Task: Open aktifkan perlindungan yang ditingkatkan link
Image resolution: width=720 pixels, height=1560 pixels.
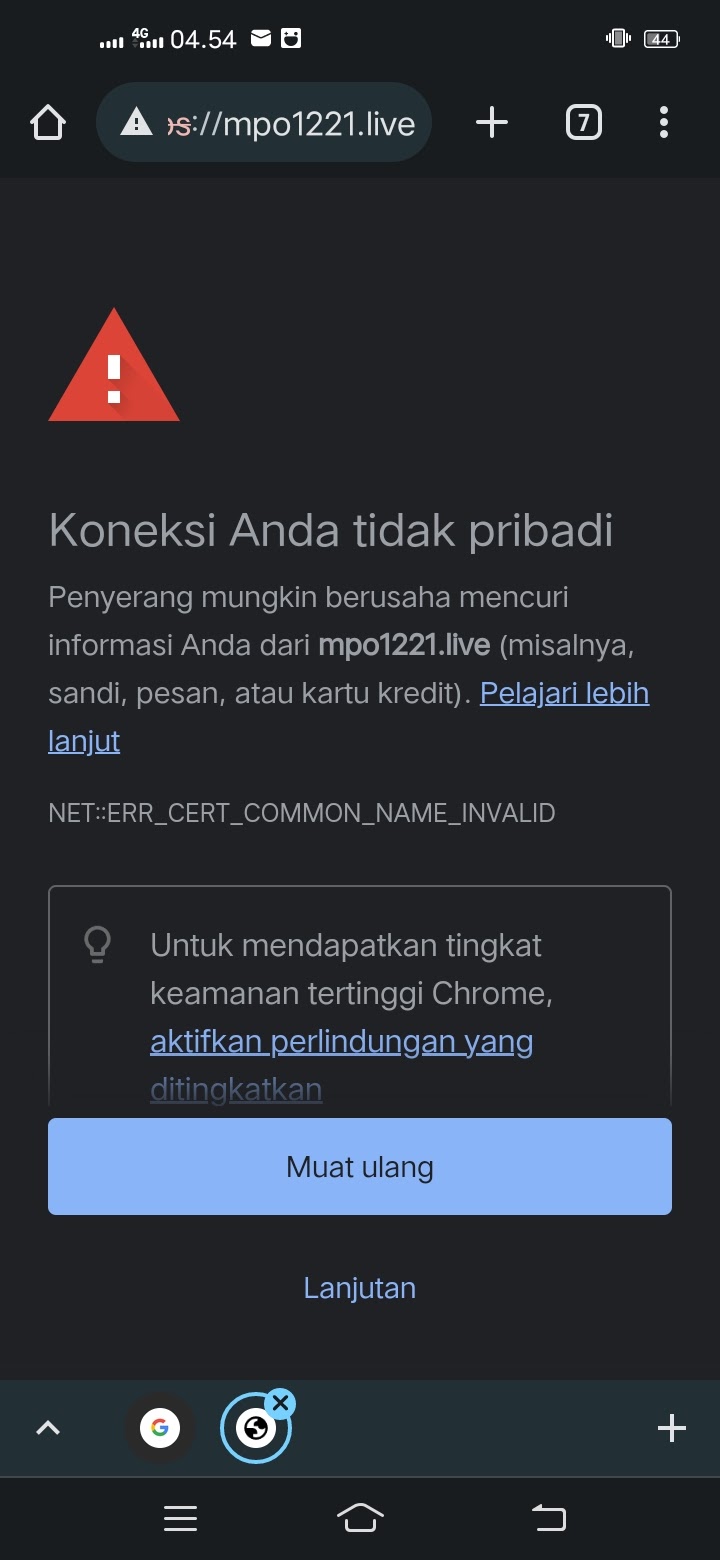Action: pyautogui.click(x=341, y=1041)
